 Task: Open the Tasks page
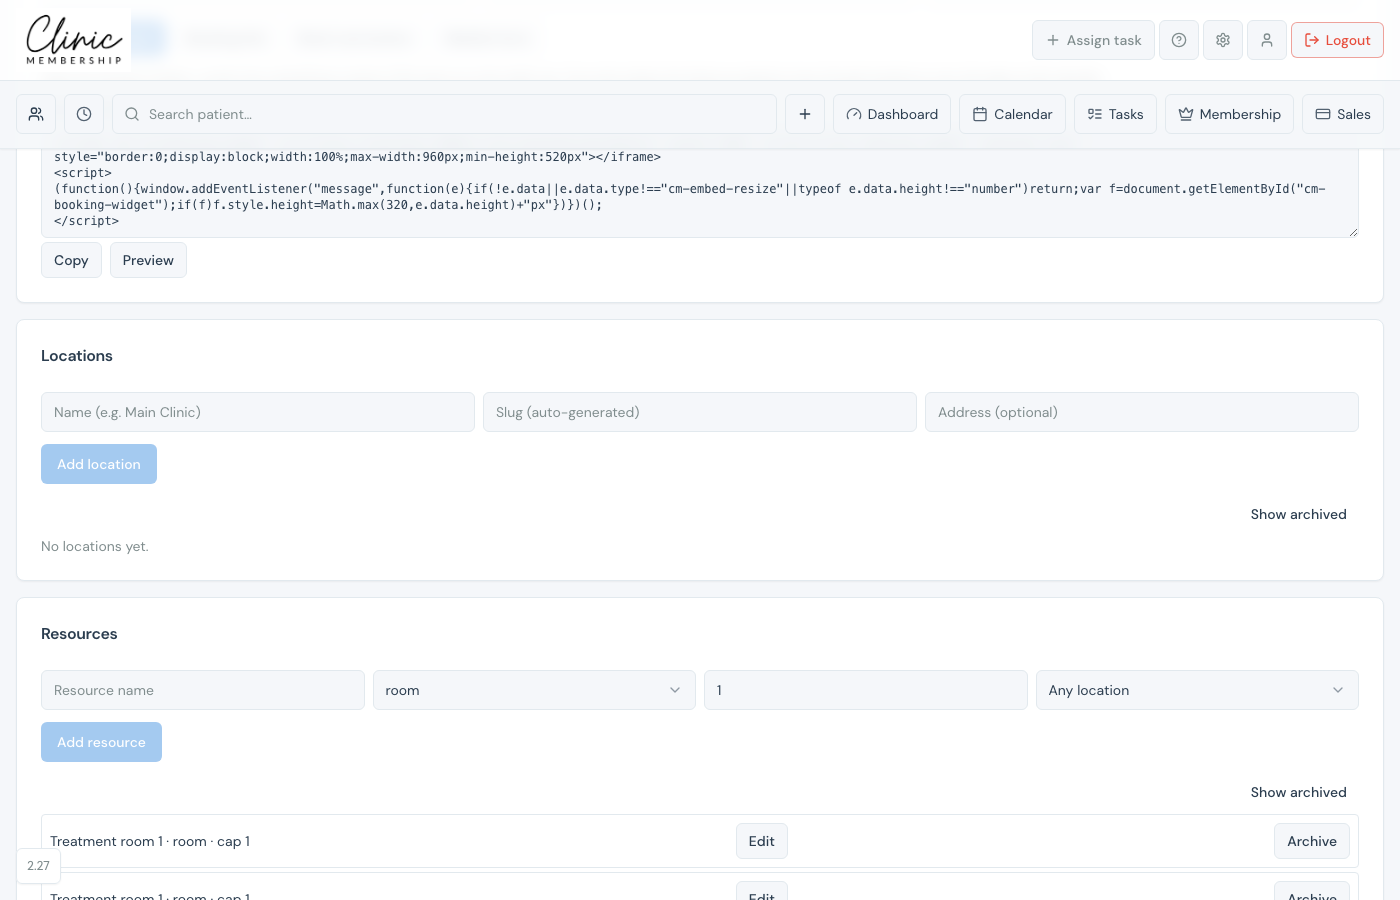(x=1115, y=114)
